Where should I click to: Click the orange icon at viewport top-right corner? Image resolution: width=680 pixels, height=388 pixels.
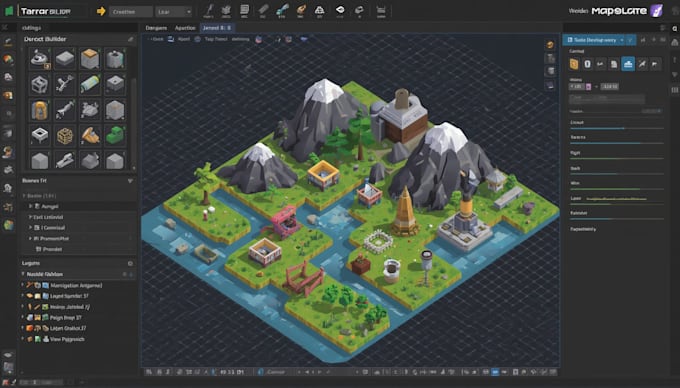550,45
